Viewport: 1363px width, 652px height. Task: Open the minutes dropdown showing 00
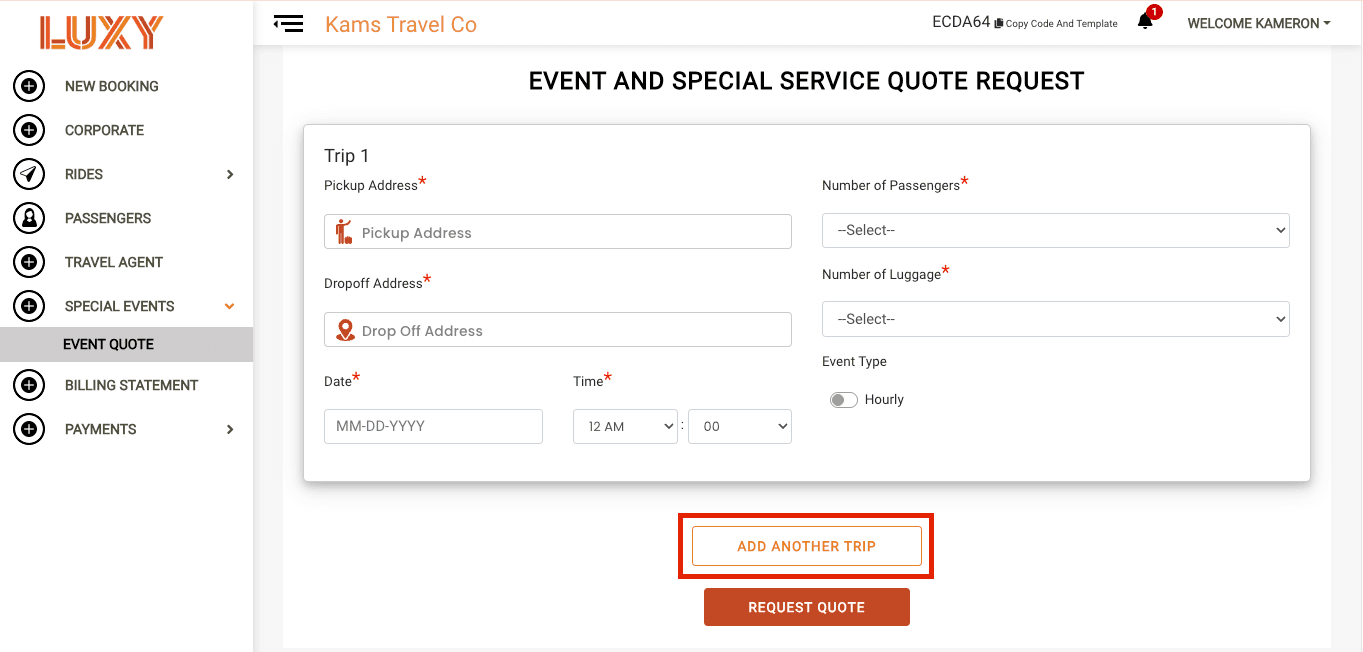(x=740, y=426)
